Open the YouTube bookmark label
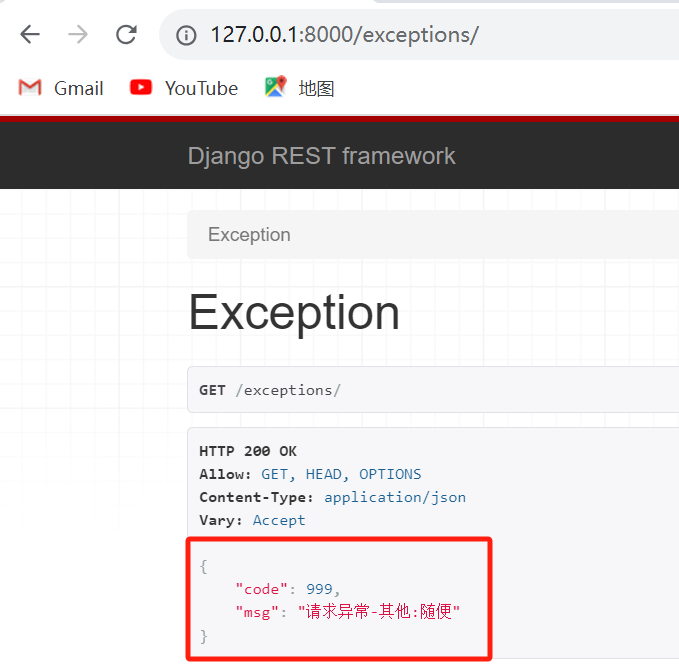This screenshot has height=667, width=679. coord(201,88)
